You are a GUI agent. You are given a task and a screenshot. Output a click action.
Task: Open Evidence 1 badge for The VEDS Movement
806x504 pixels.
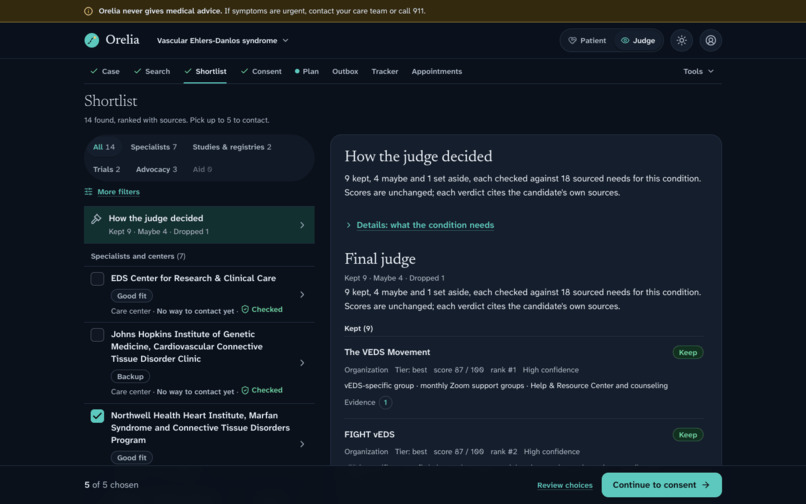coord(386,403)
